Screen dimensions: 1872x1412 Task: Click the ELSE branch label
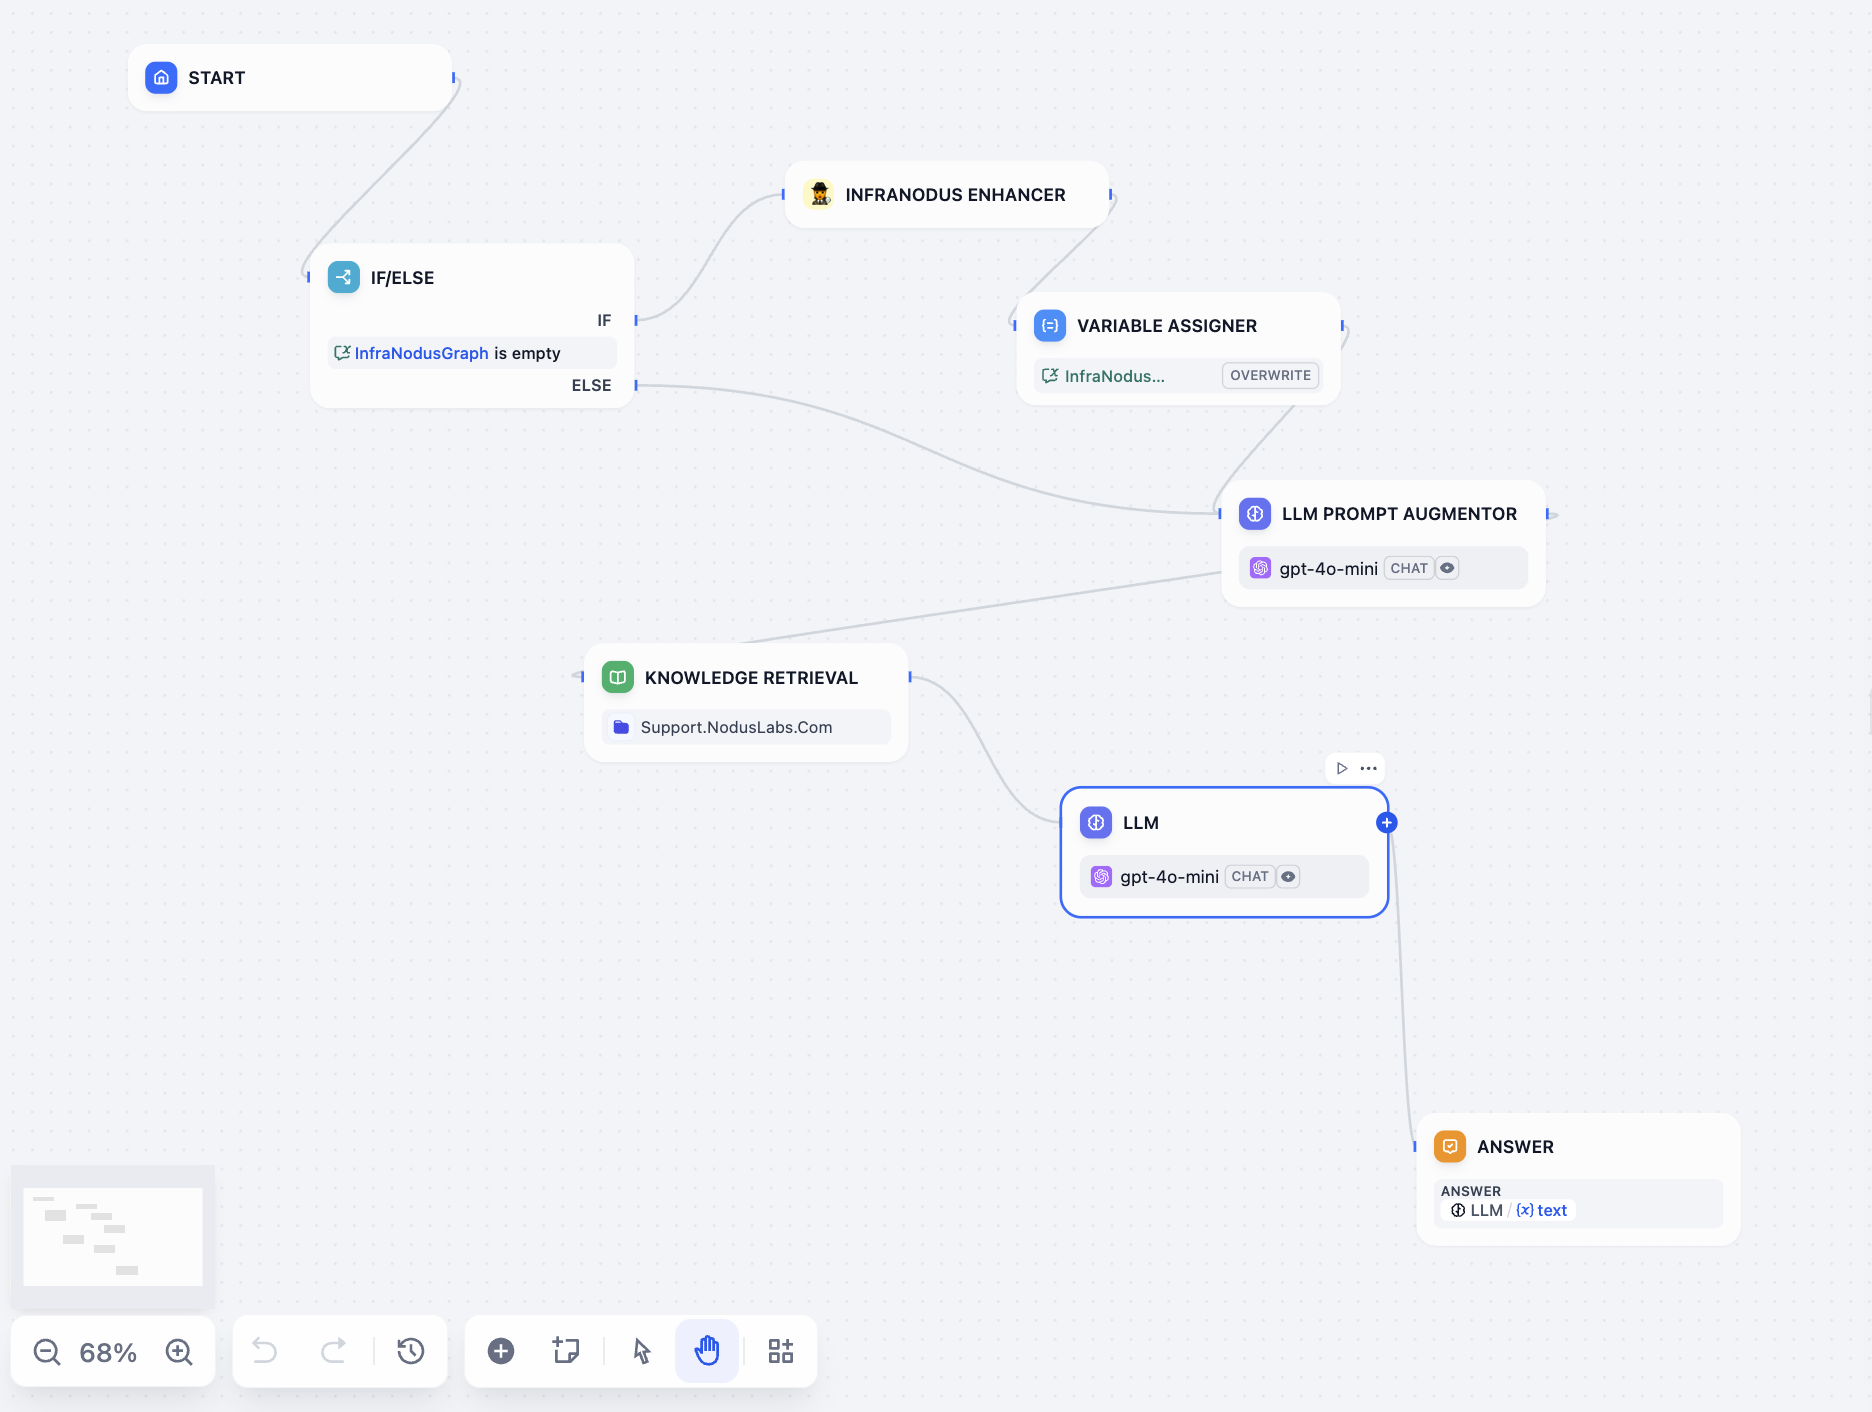click(x=591, y=385)
